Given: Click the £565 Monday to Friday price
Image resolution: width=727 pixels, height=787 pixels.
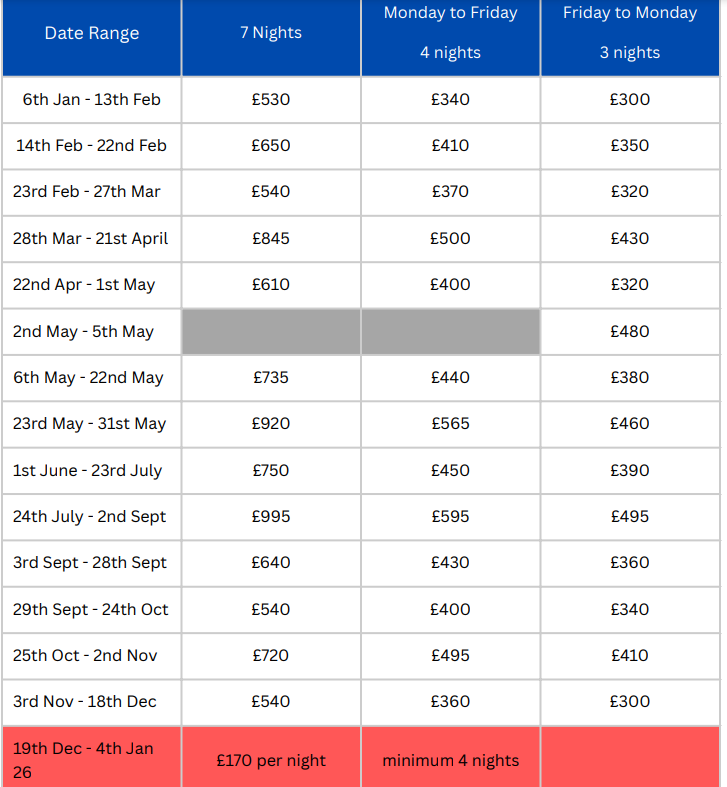Looking at the screenshot, I should point(451,424).
